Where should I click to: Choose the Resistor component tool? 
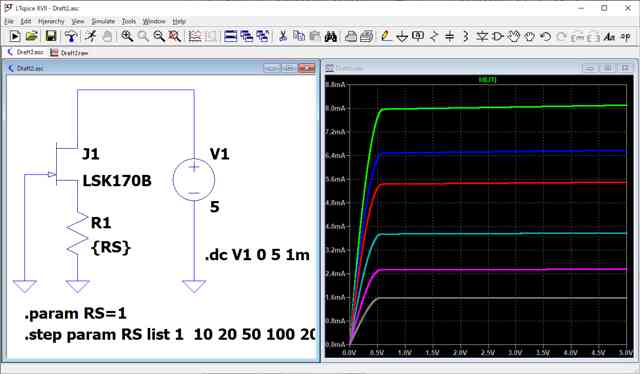tap(434, 36)
